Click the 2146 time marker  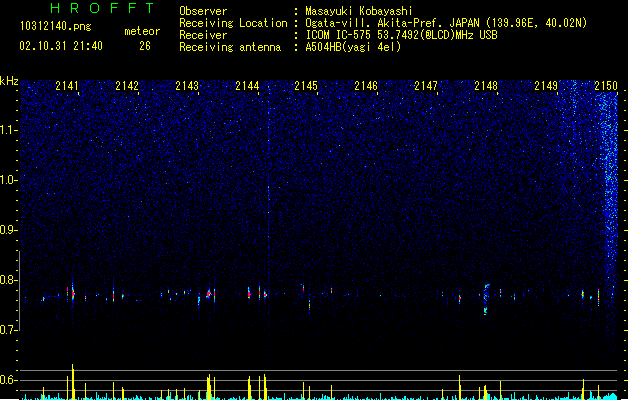(x=366, y=86)
